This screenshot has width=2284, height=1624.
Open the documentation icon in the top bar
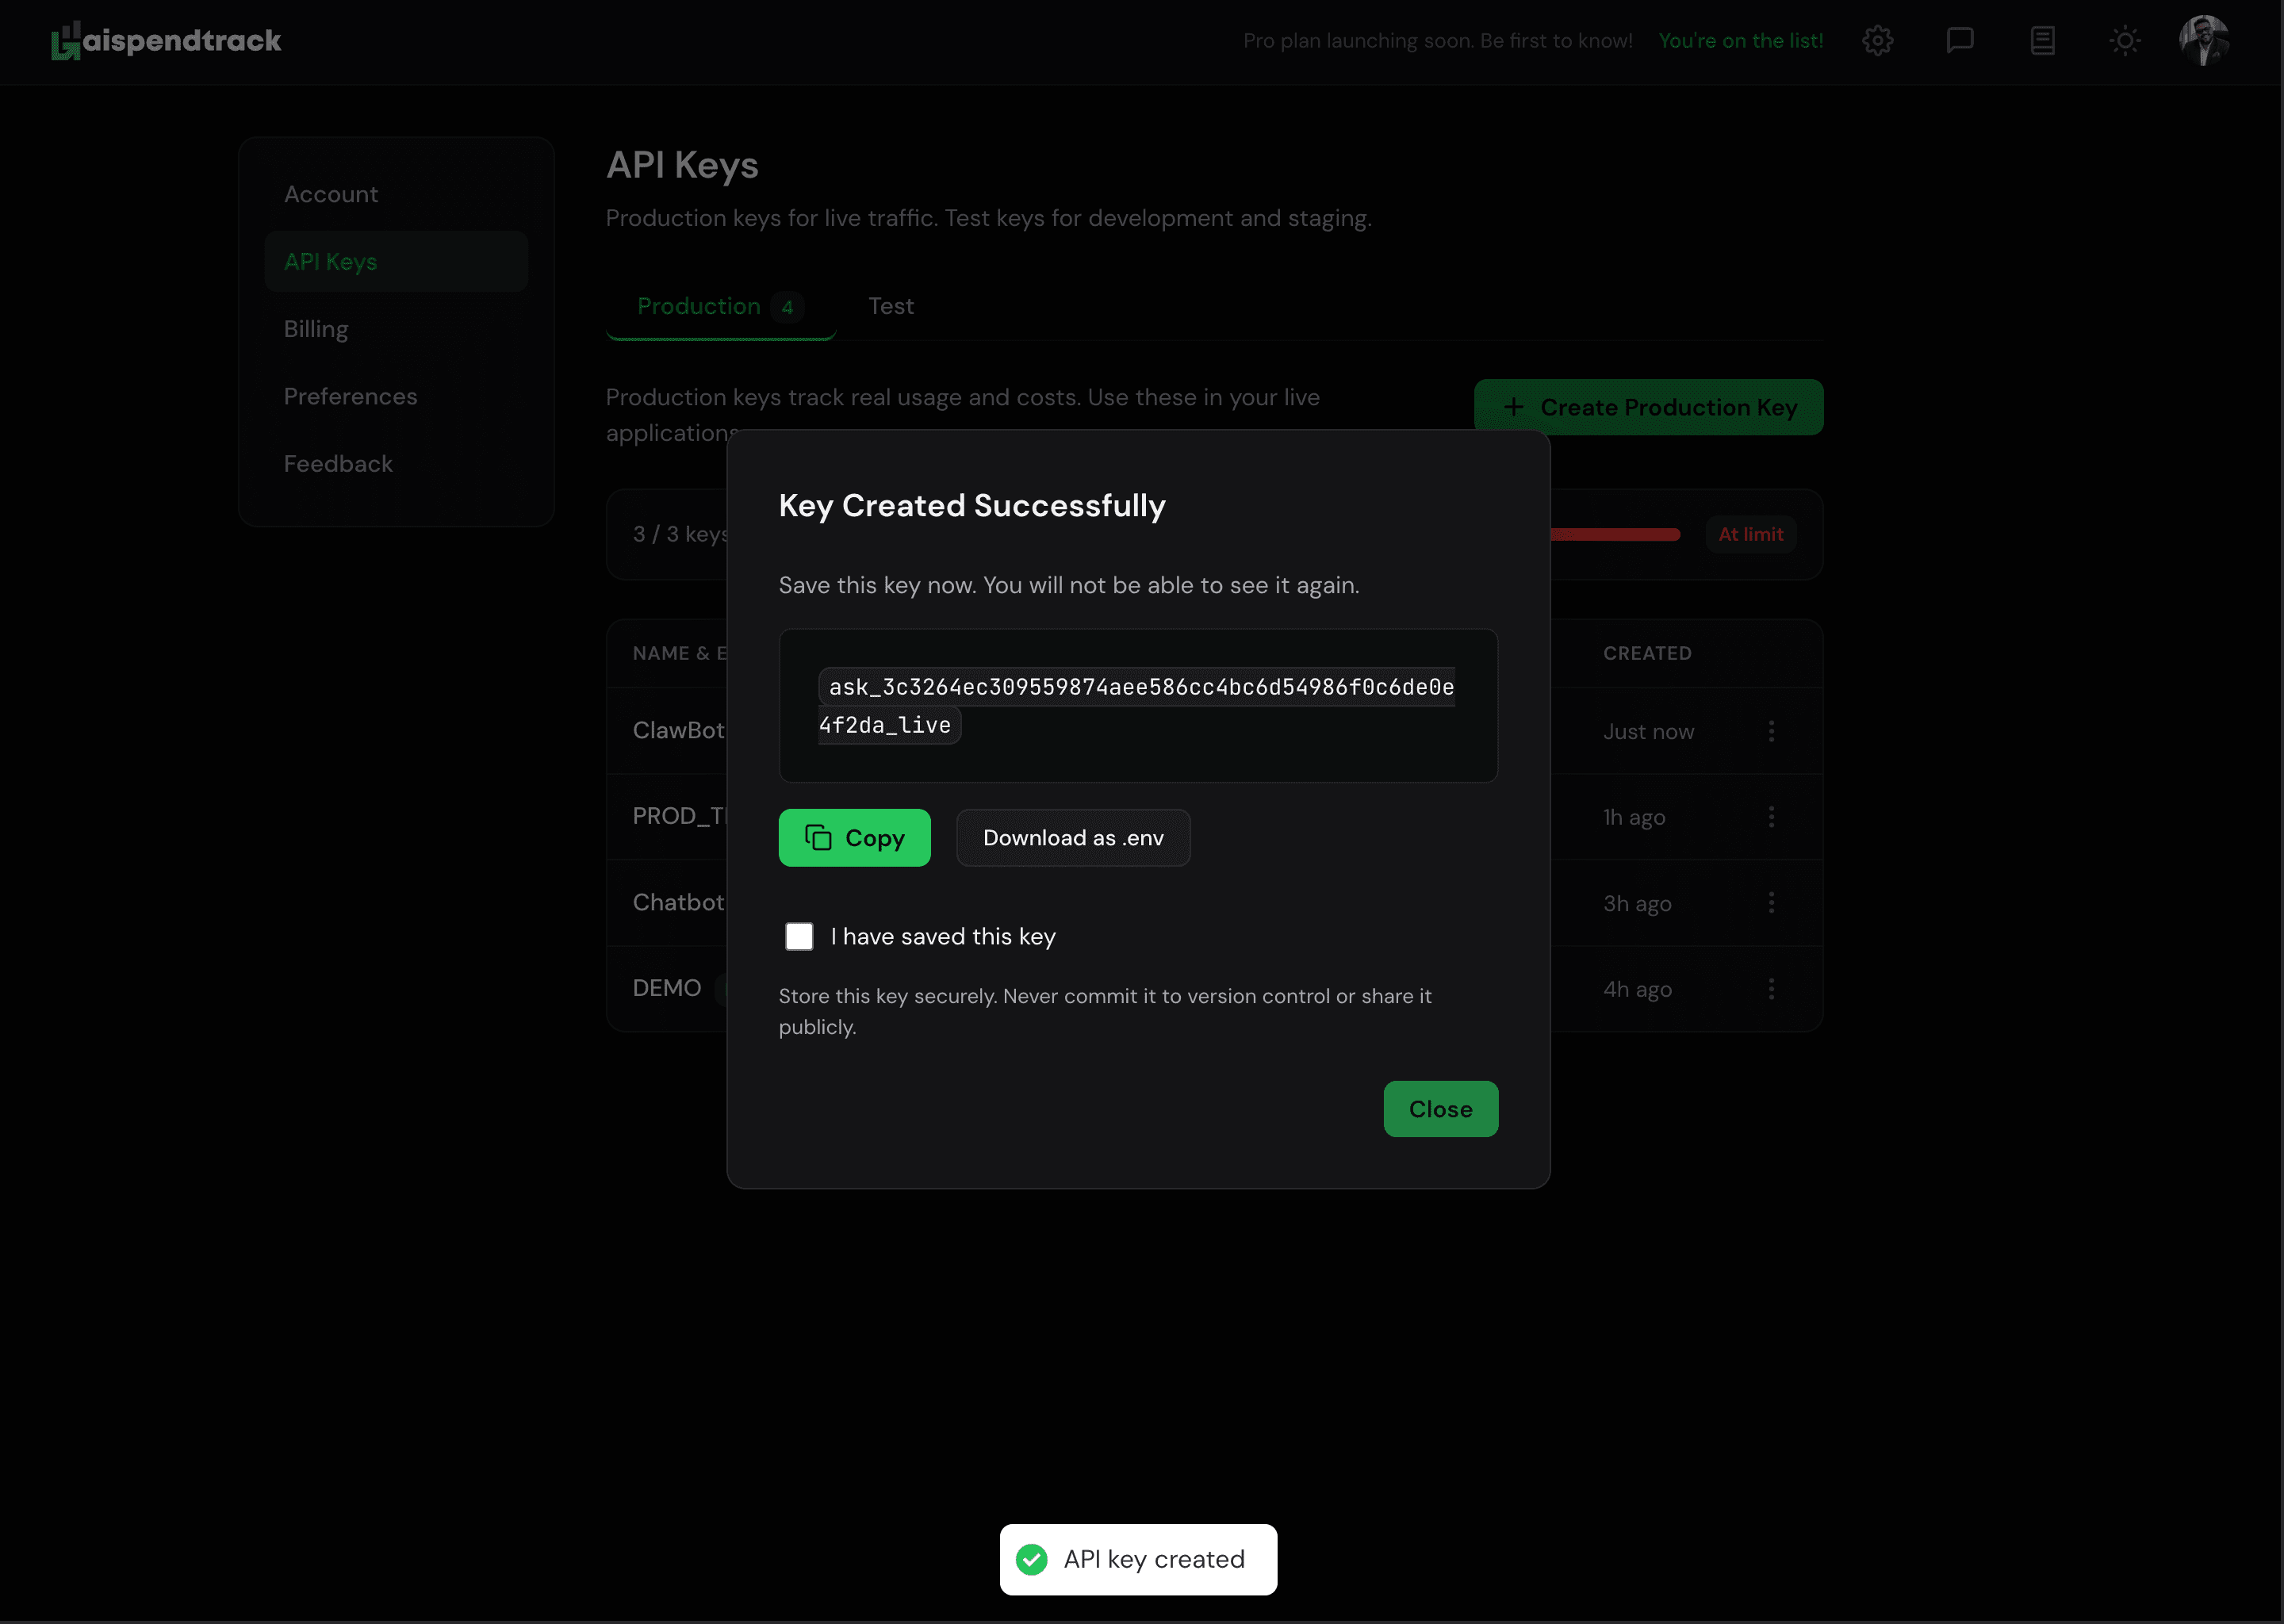tap(2043, 40)
